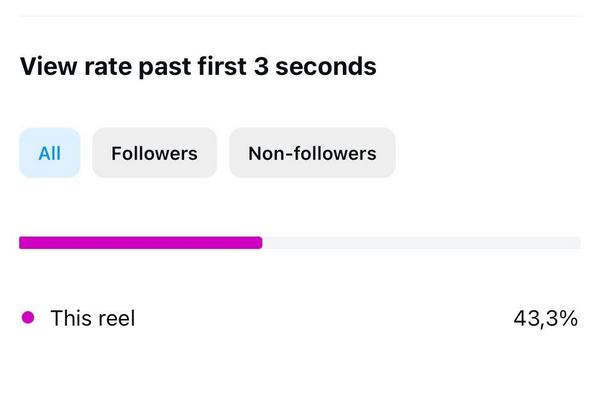Show Non-followers view rate
600x400 pixels.
point(312,153)
